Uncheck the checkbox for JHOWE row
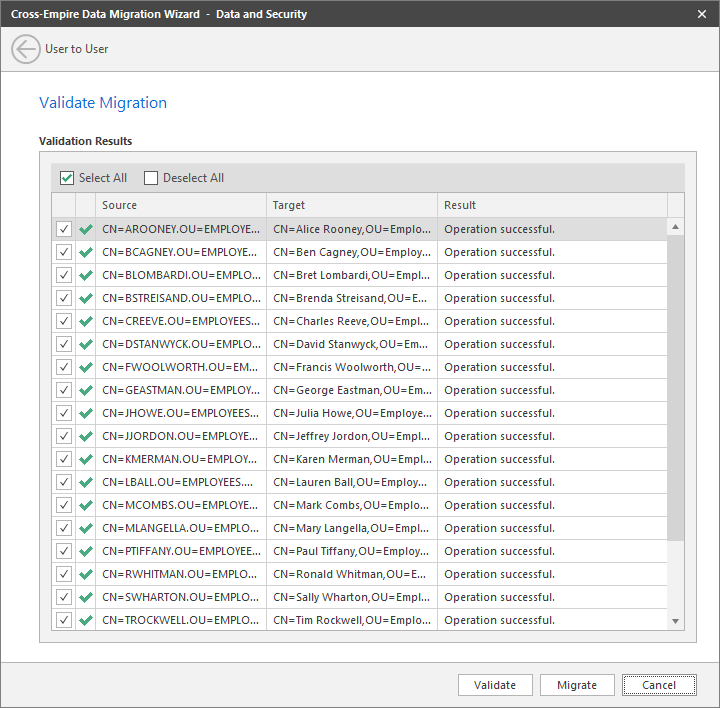This screenshot has height=708, width=720. click(x=64, y=413)
